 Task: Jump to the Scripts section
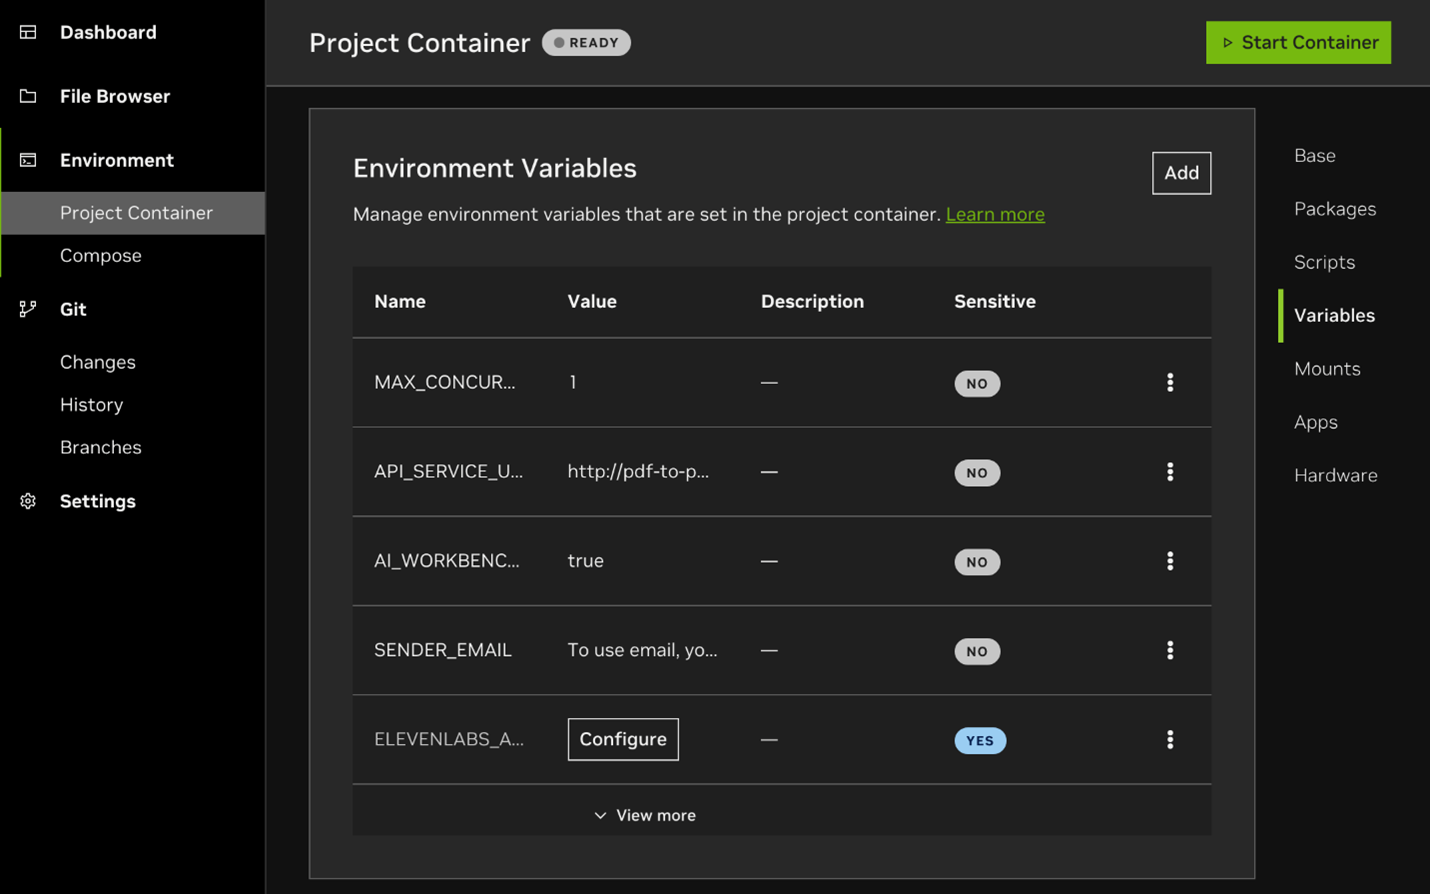coord(1325,262)
